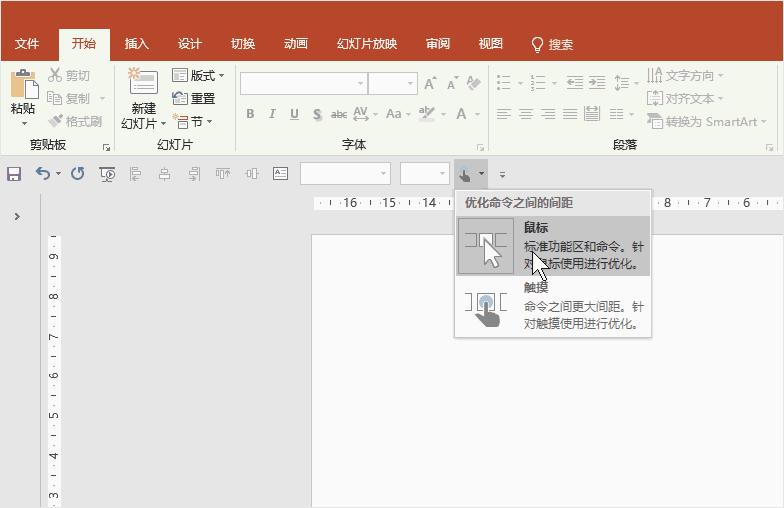Screen dimensions: 784x508
Task: Click the 复制 copy button
Action: coord(69,98)
